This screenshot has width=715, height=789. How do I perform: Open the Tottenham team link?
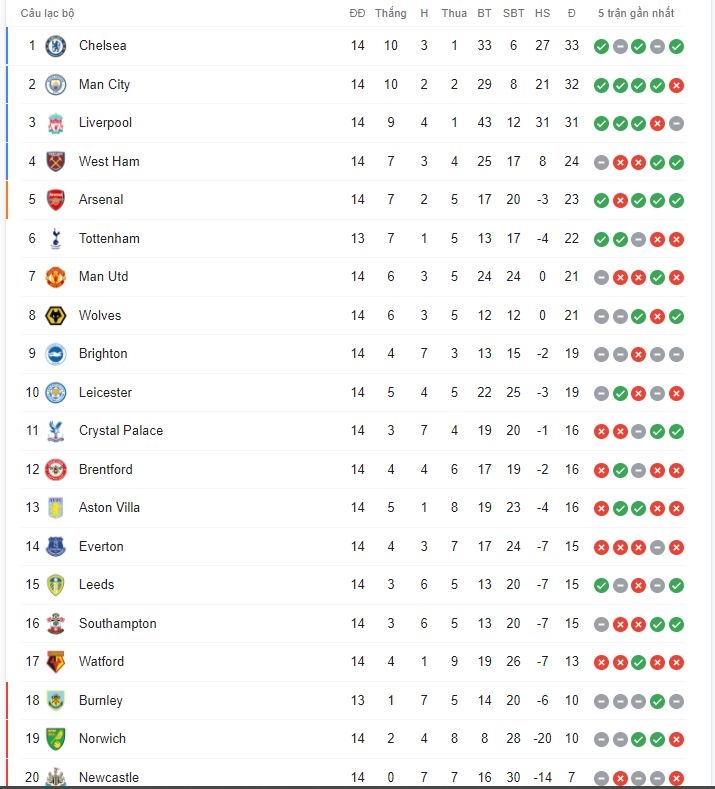coord(109,239)
